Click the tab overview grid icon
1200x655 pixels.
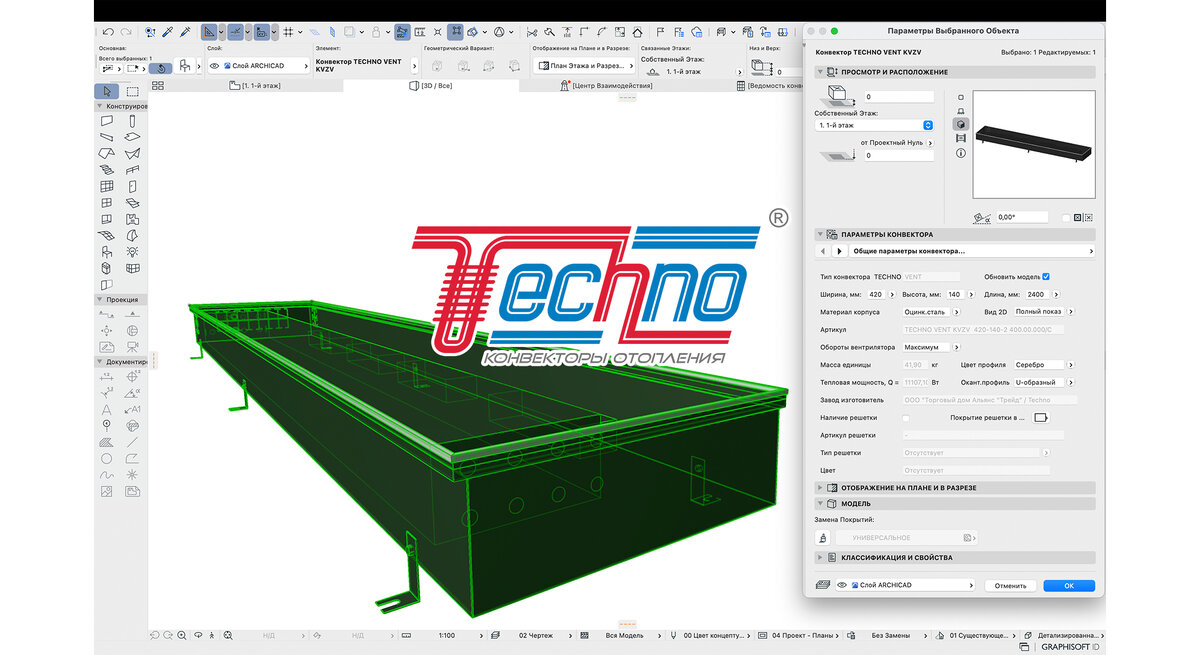click(158, 86)
